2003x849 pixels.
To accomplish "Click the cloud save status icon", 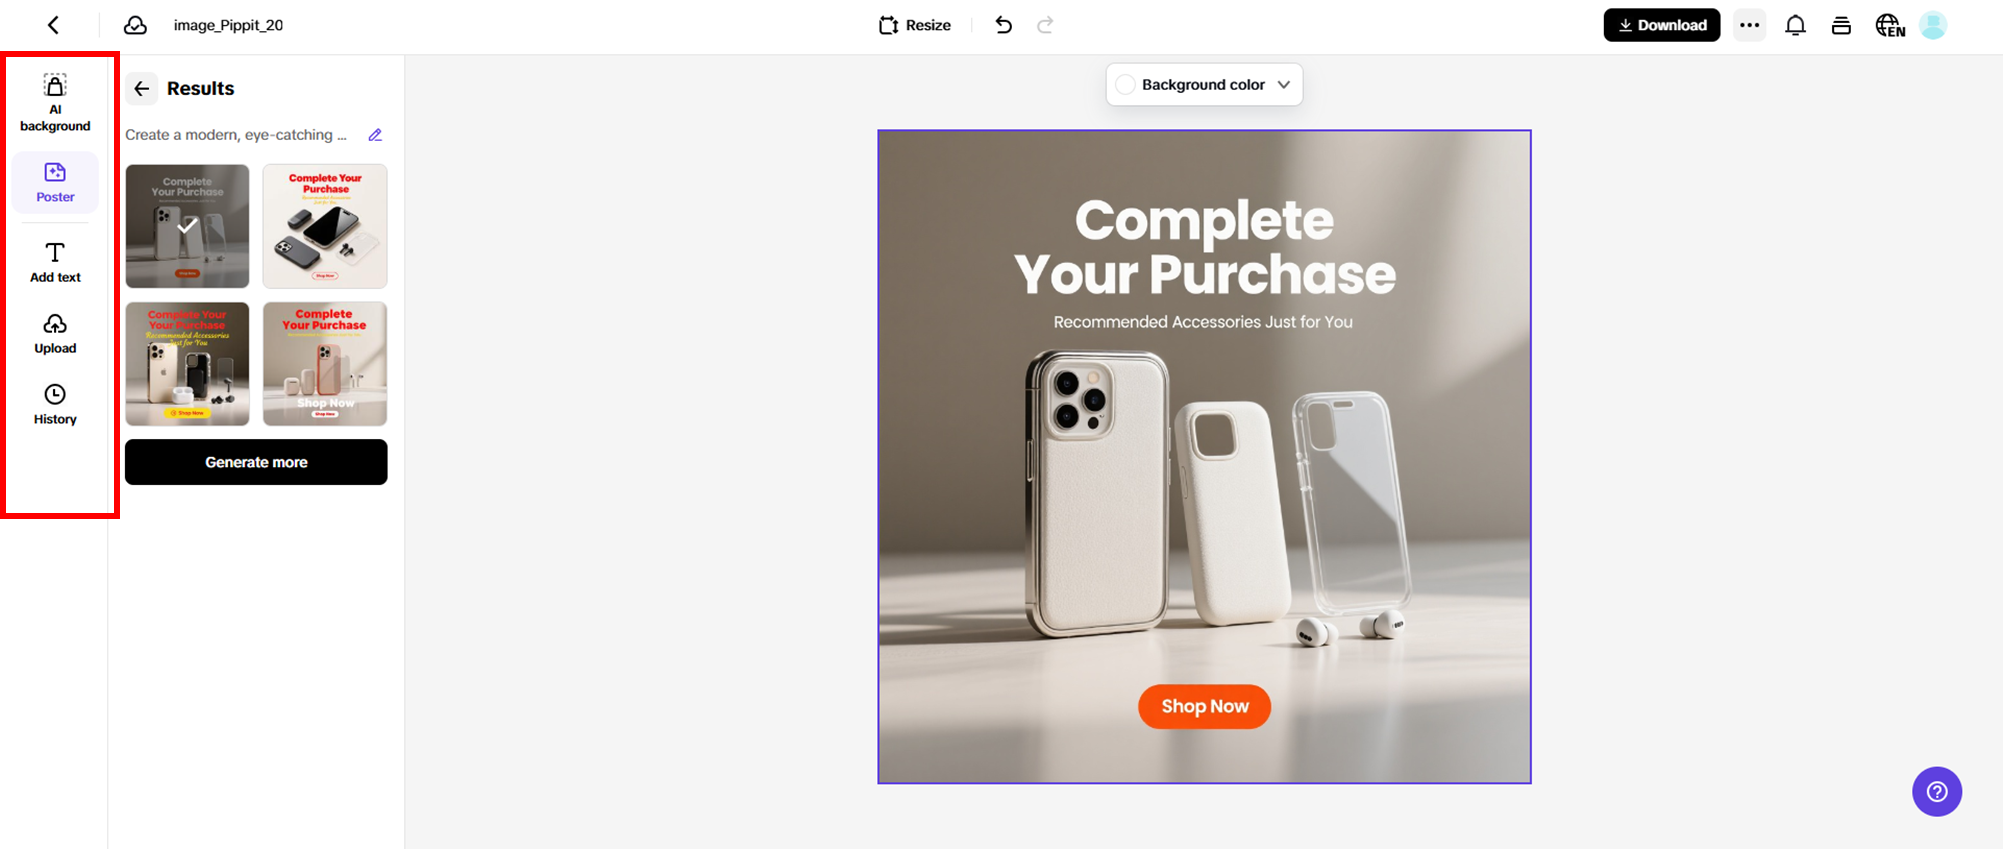I will tap(135, 25).
